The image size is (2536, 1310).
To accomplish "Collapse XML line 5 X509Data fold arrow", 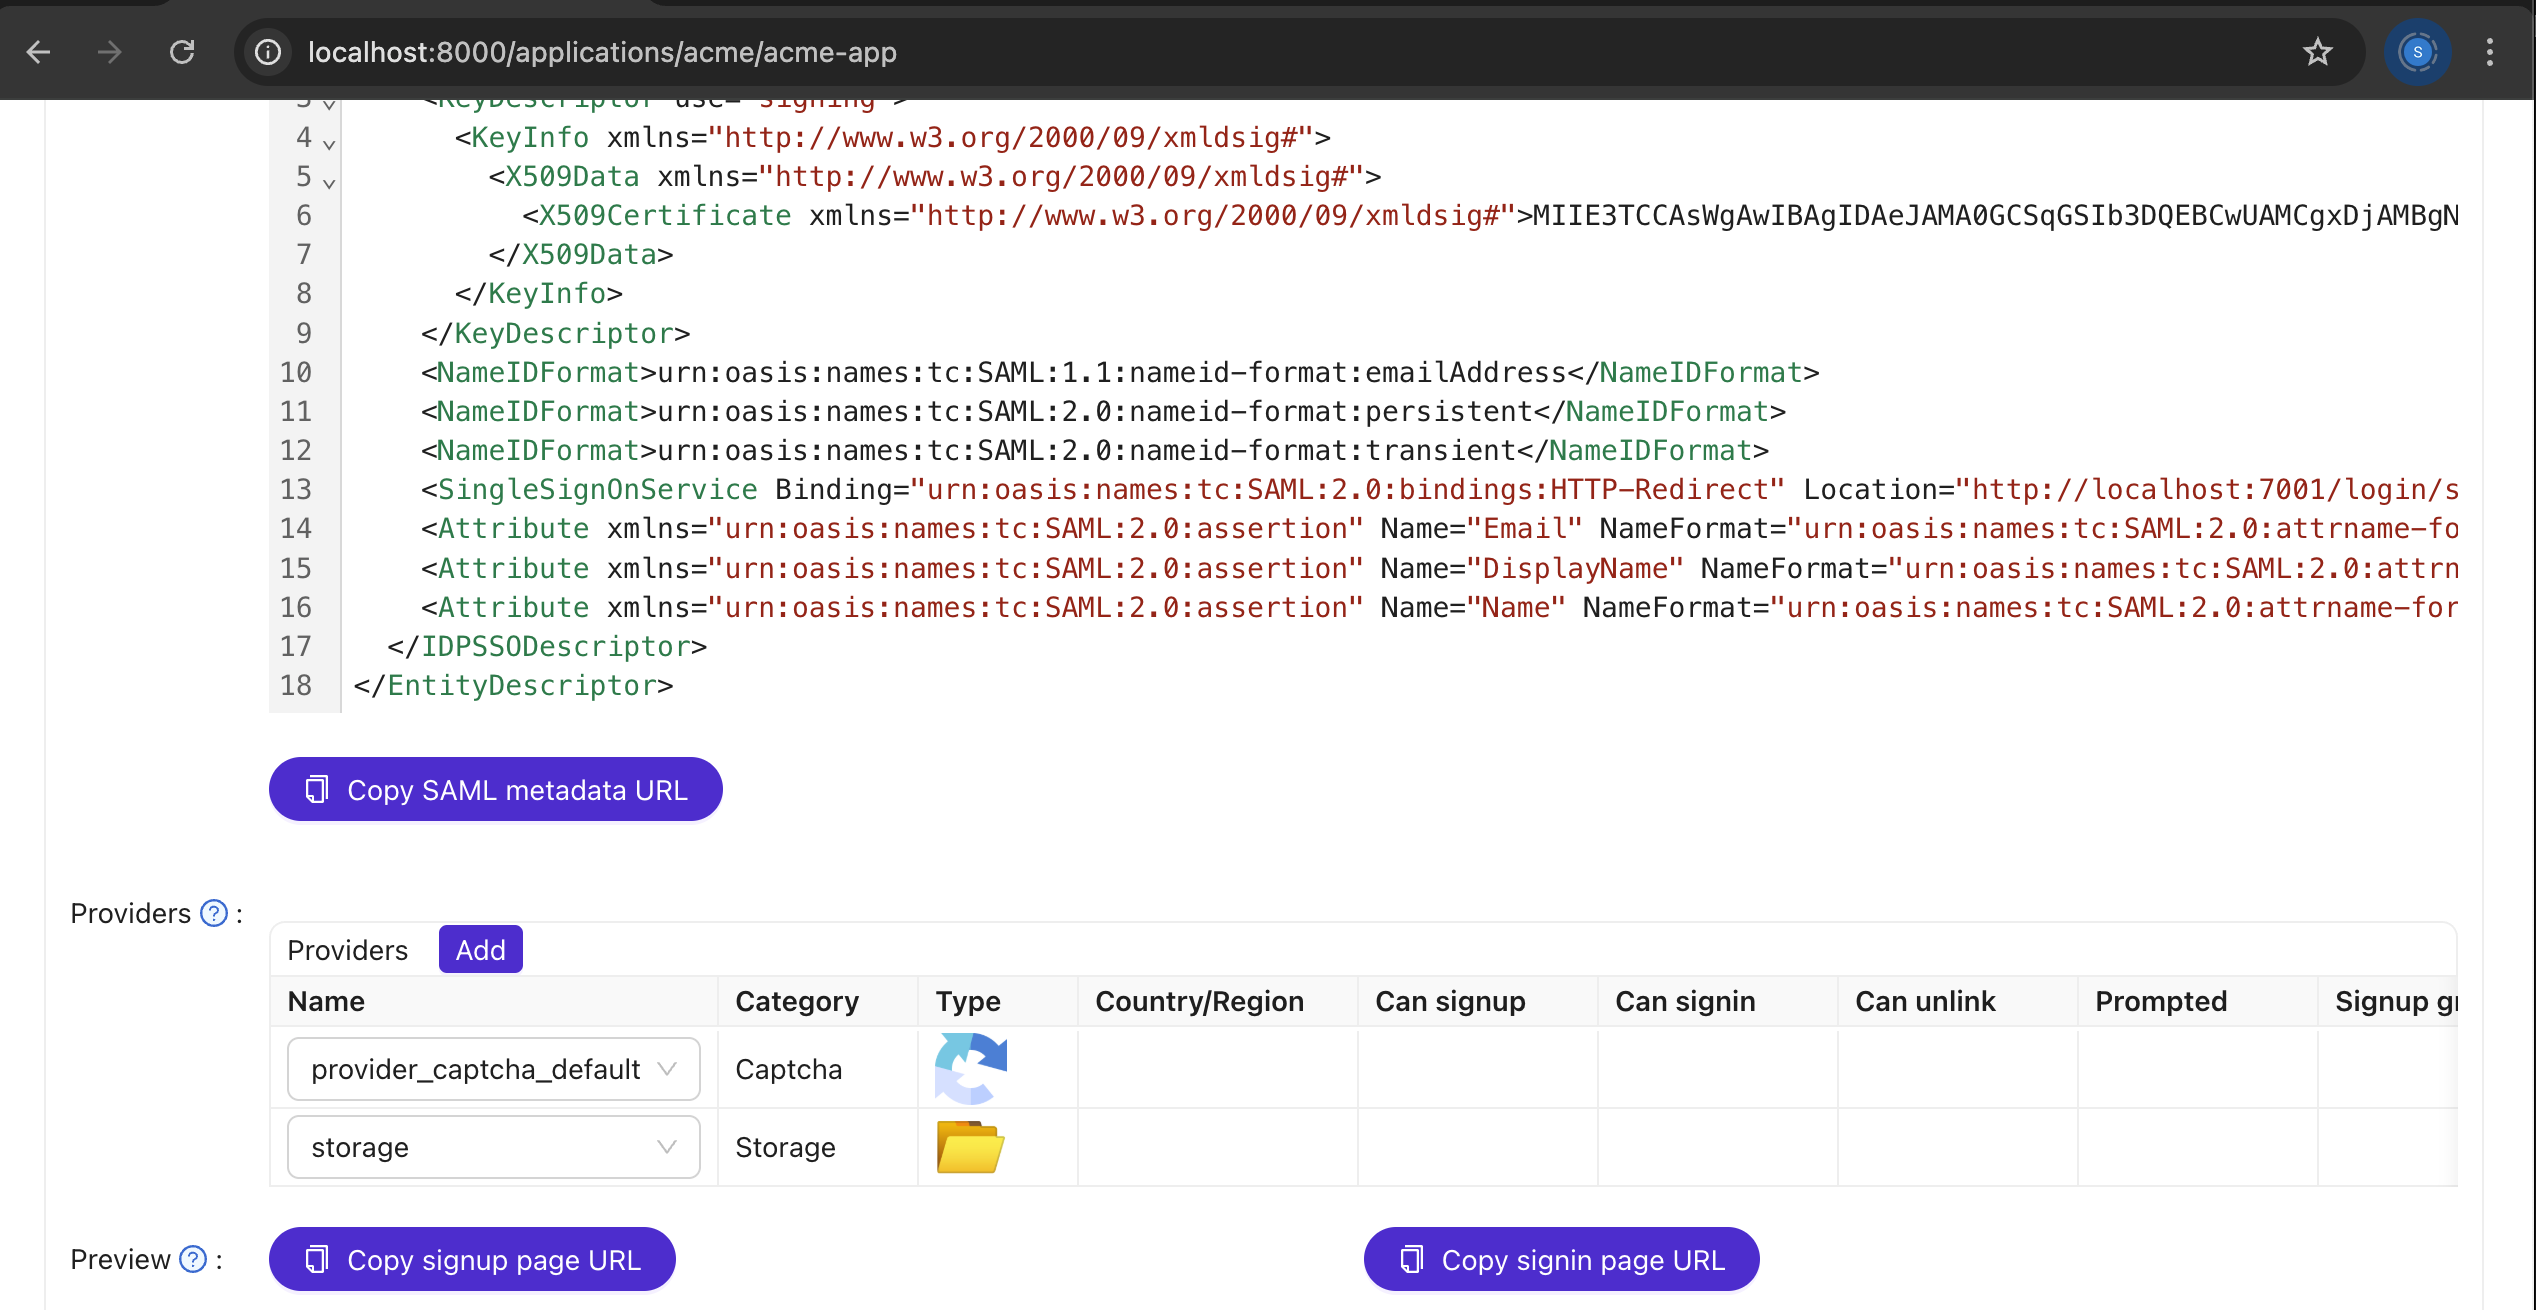I will click(x=329, y=183).
